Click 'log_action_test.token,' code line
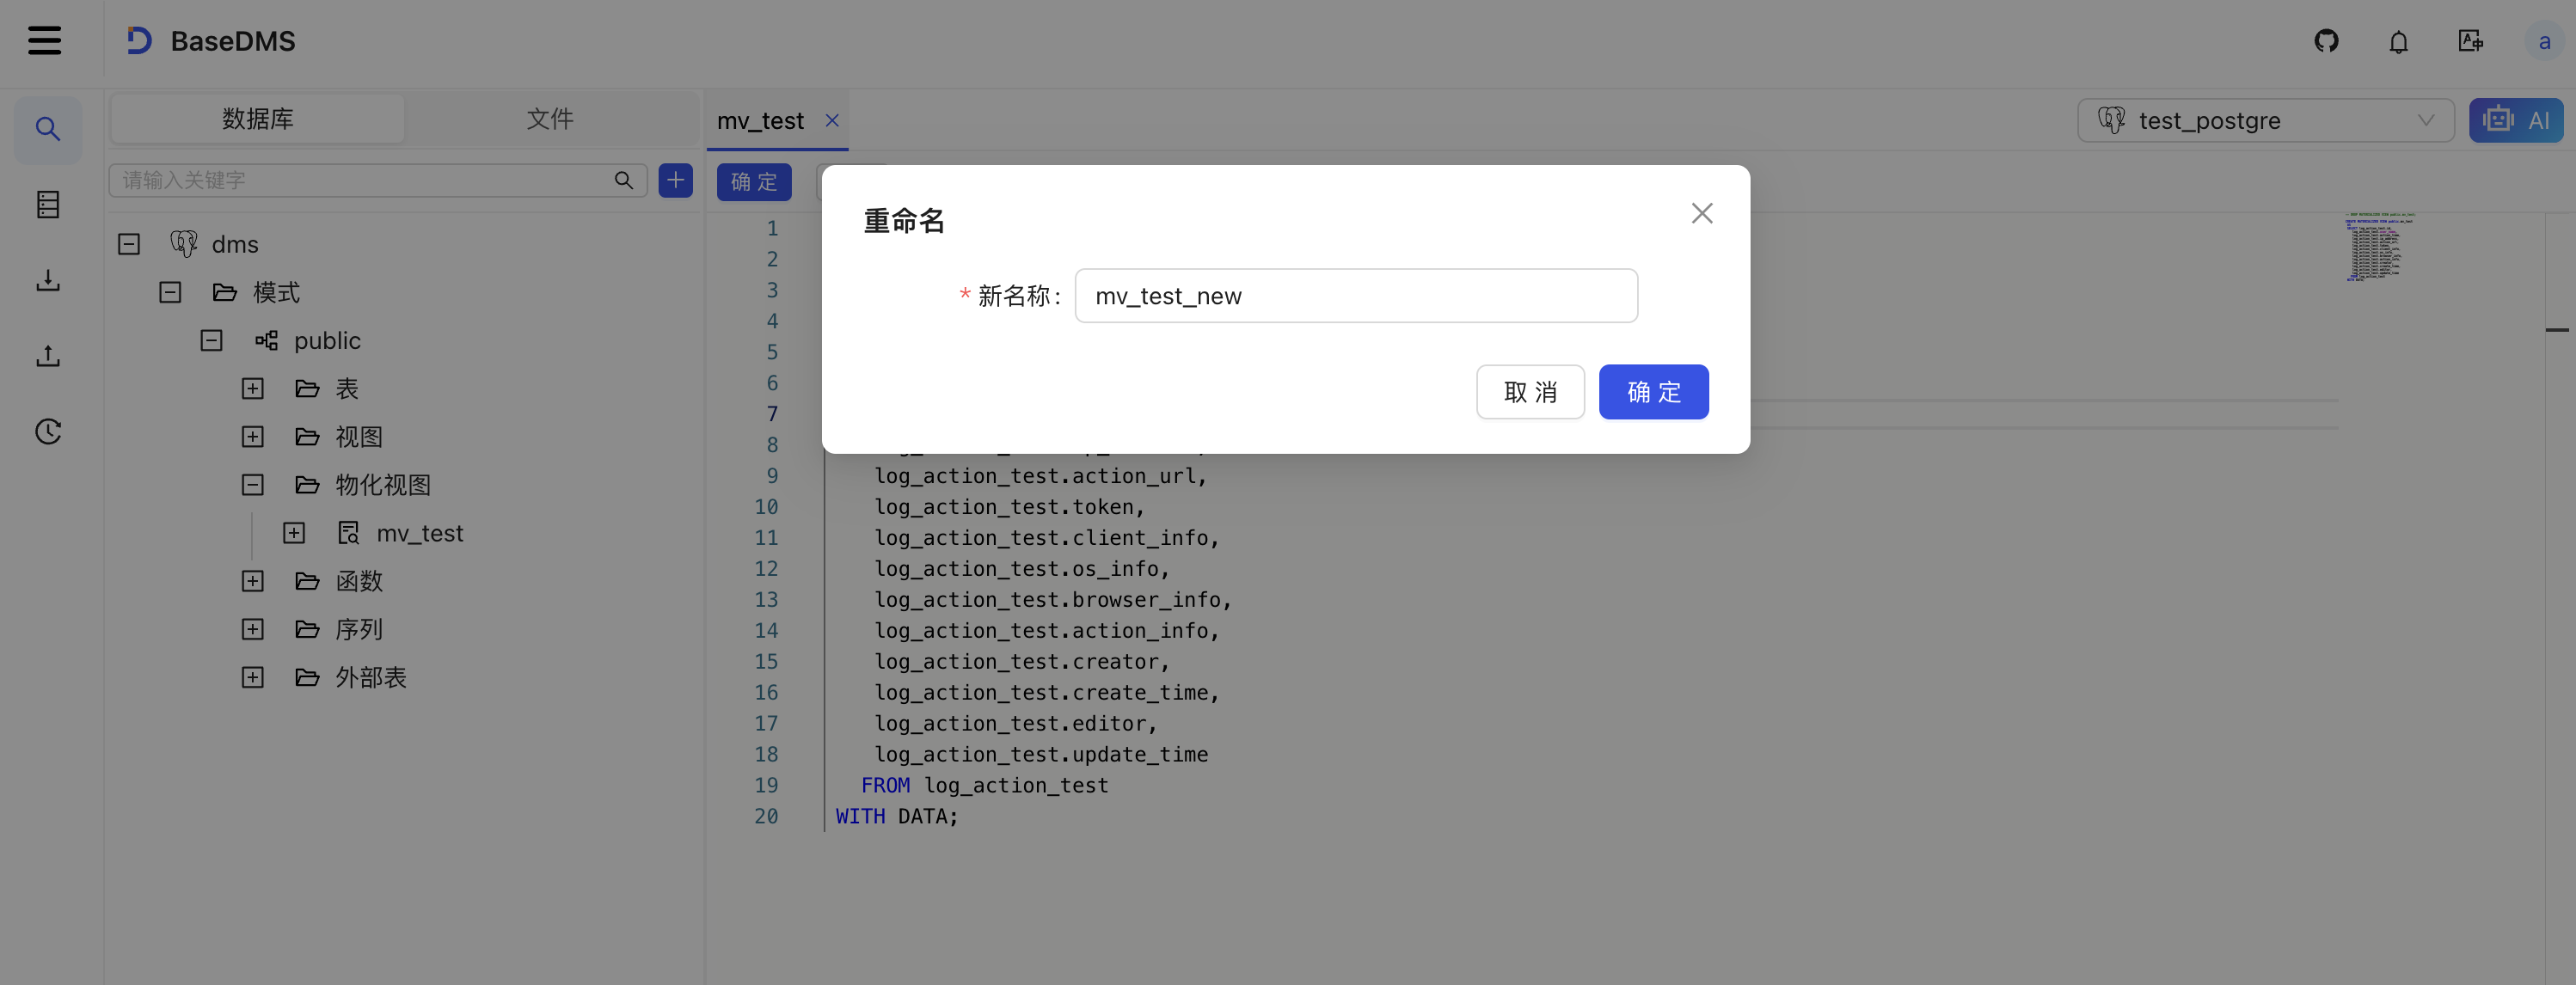The height and width of the screenshot is (985, 2576). (1009, 507)
